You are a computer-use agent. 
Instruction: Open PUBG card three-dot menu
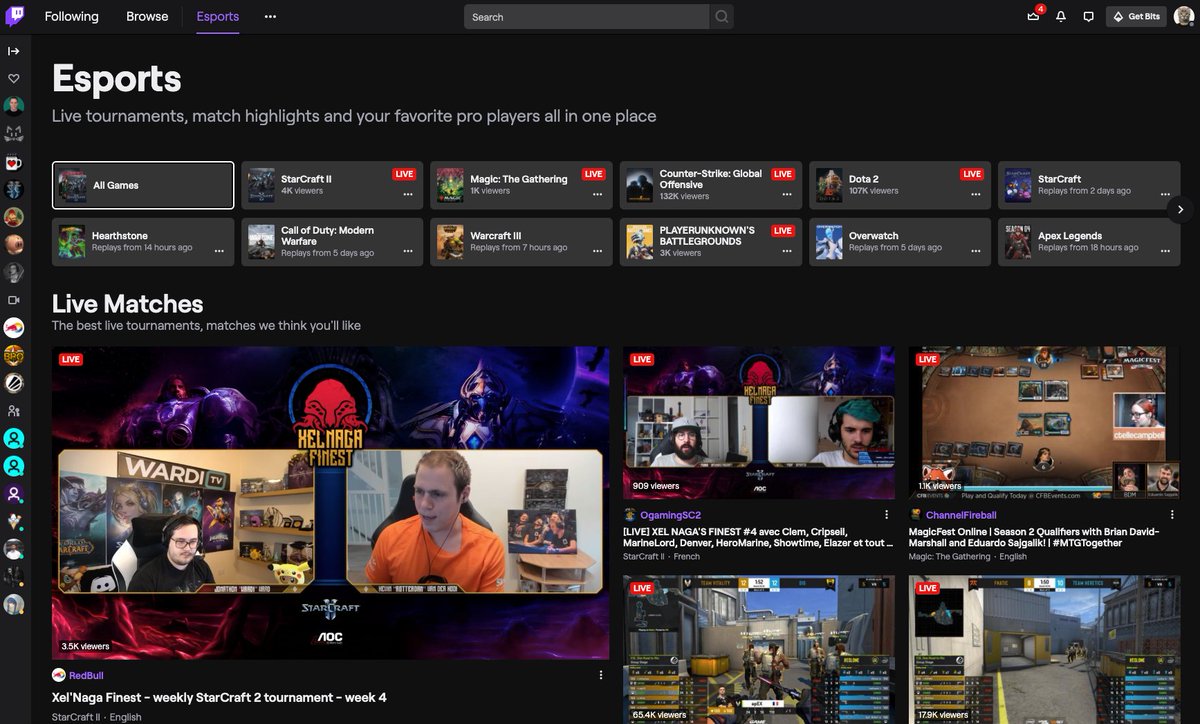coord(787,252)
